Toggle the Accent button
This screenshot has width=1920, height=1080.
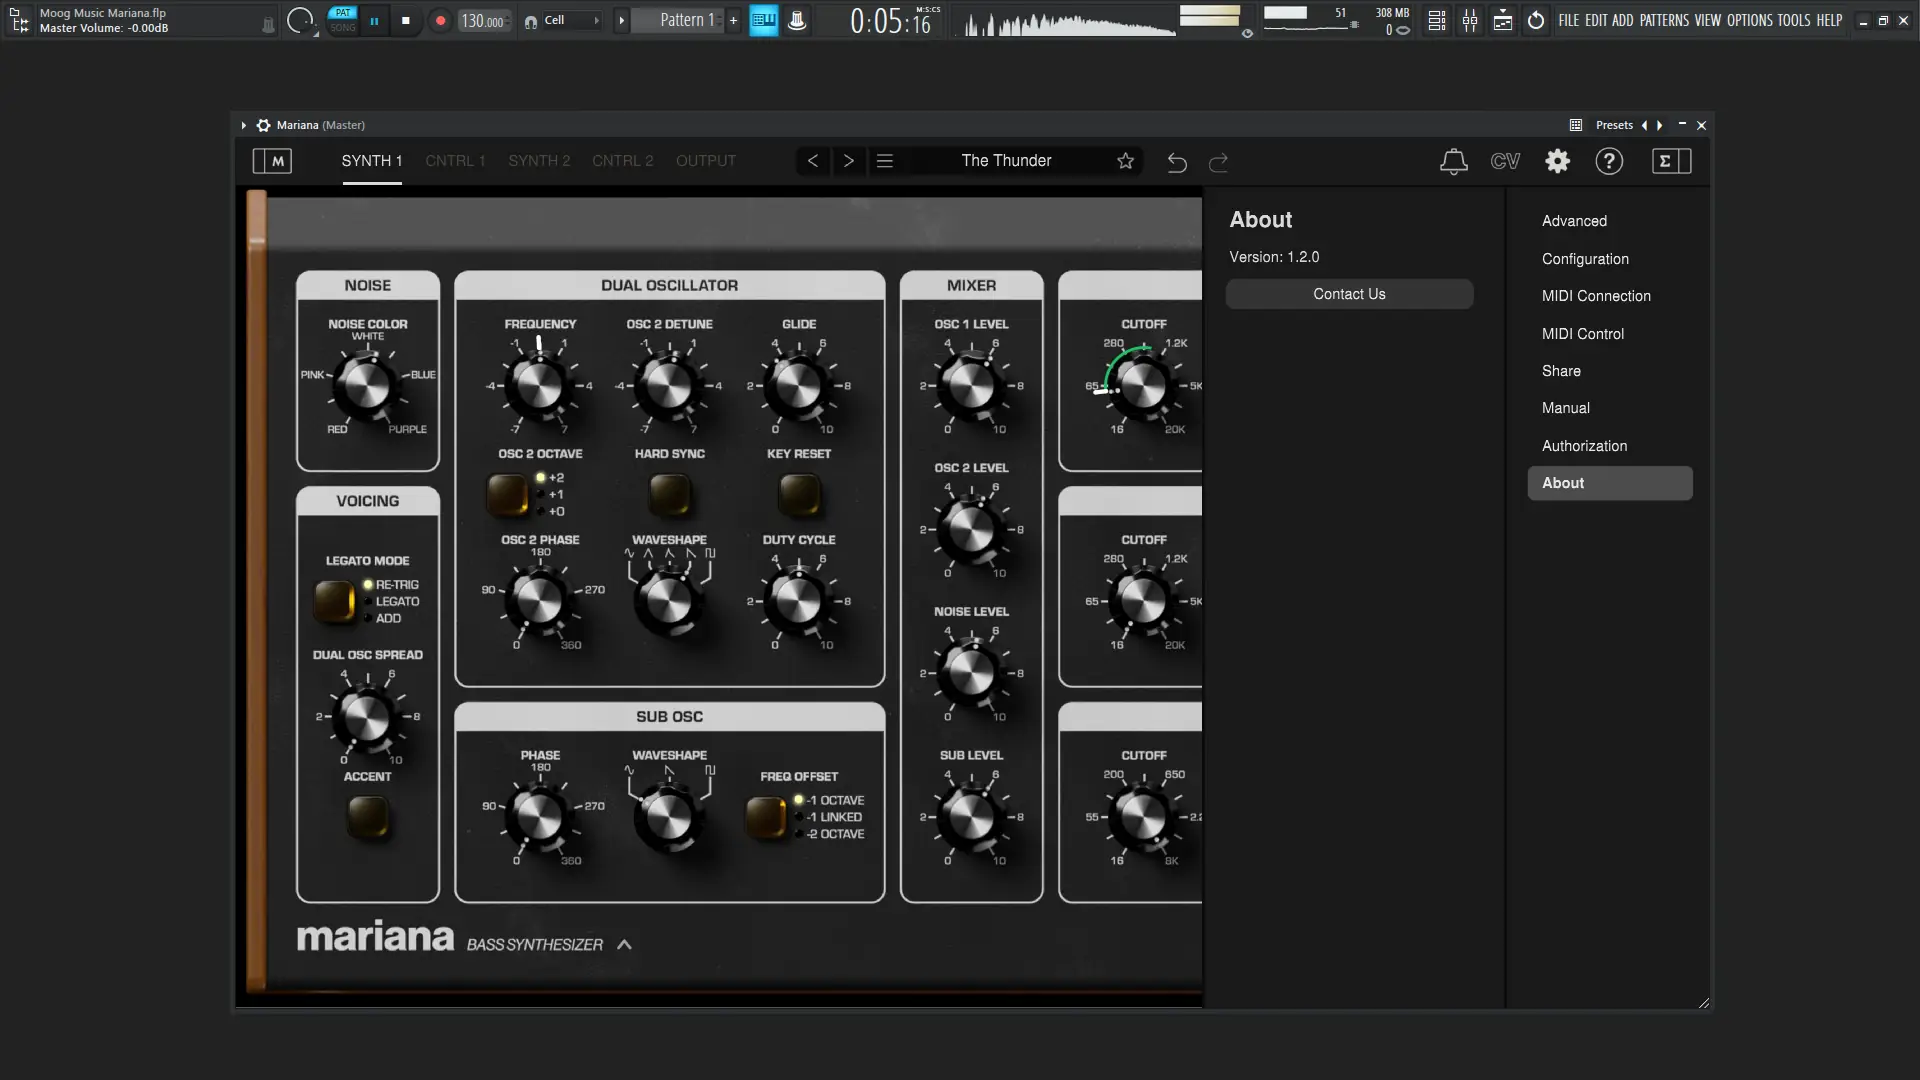click(367, 816)
